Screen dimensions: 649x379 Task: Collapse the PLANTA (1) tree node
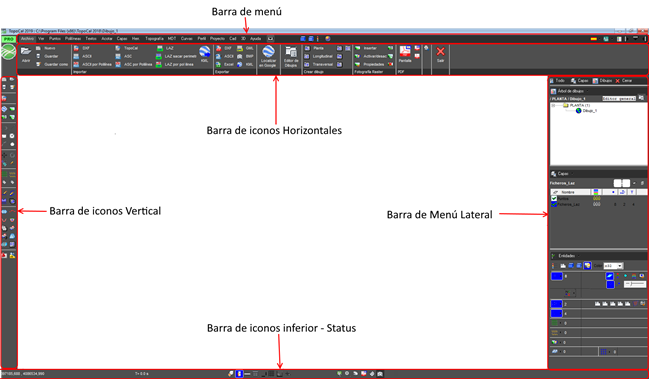[553, 106]
